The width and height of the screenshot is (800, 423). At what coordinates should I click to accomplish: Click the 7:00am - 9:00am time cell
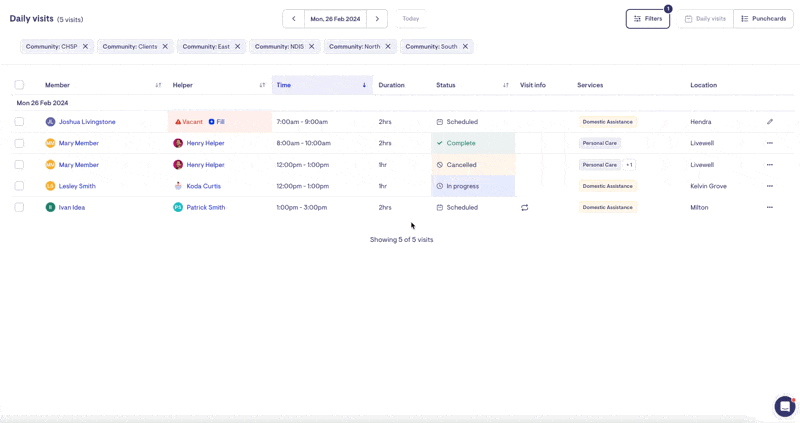(302, 122)
